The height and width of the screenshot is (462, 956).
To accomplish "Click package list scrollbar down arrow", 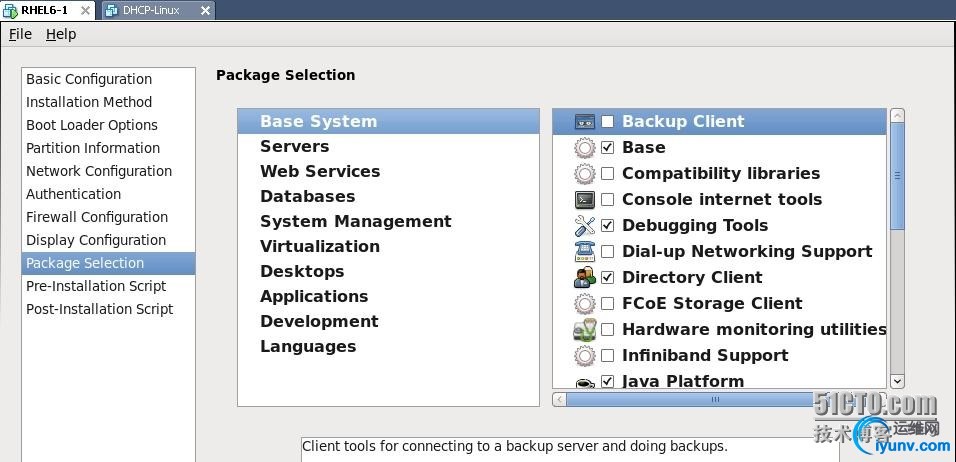I will pos(897,381).
